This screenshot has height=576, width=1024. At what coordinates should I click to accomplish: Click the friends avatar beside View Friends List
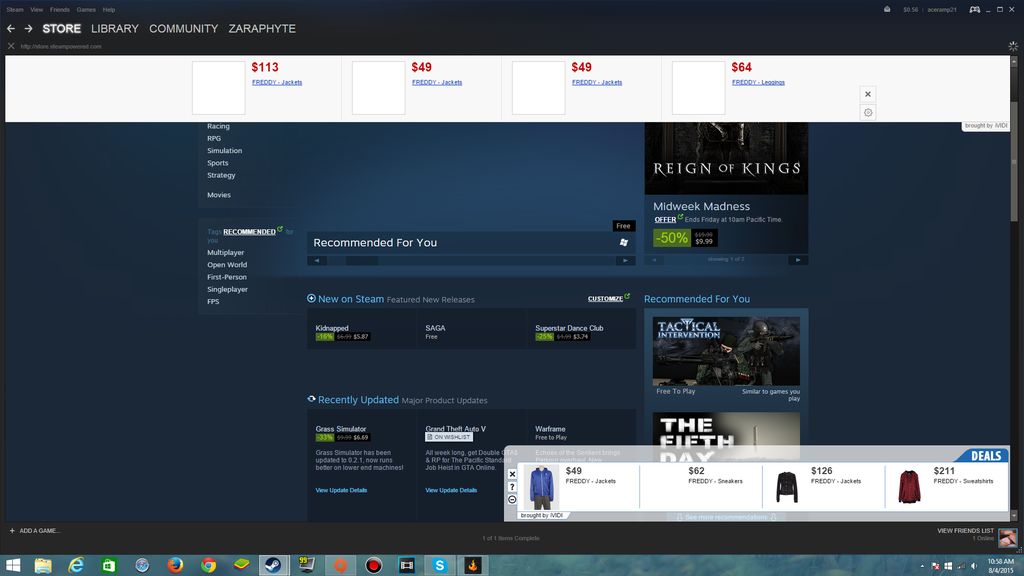click(1007, 537)
